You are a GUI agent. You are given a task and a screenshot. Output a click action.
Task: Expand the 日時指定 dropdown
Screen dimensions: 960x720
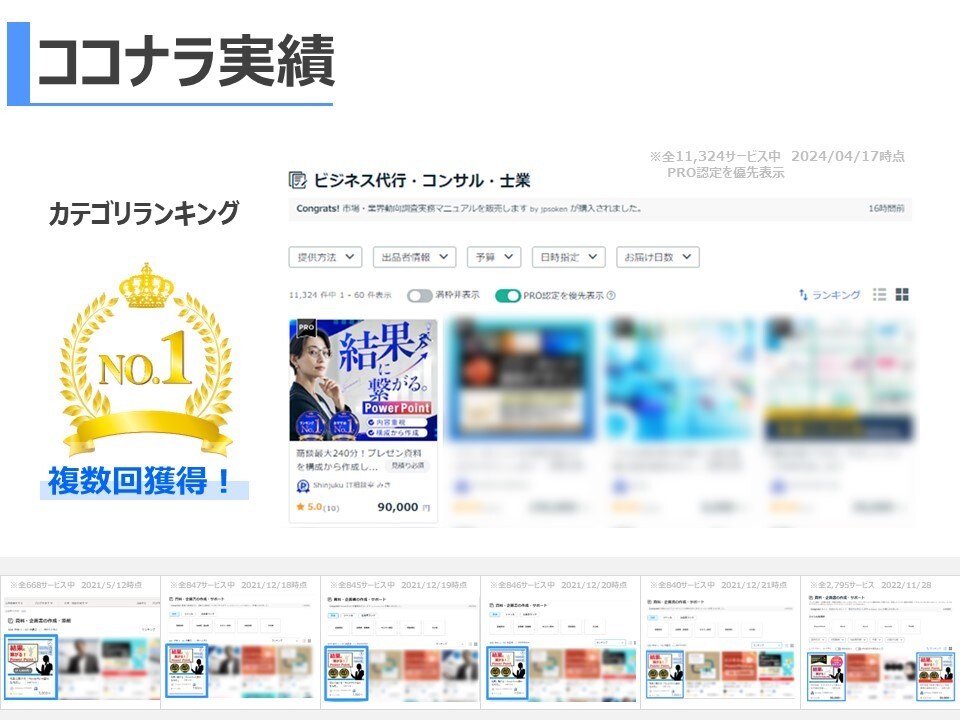click(569, 257)
